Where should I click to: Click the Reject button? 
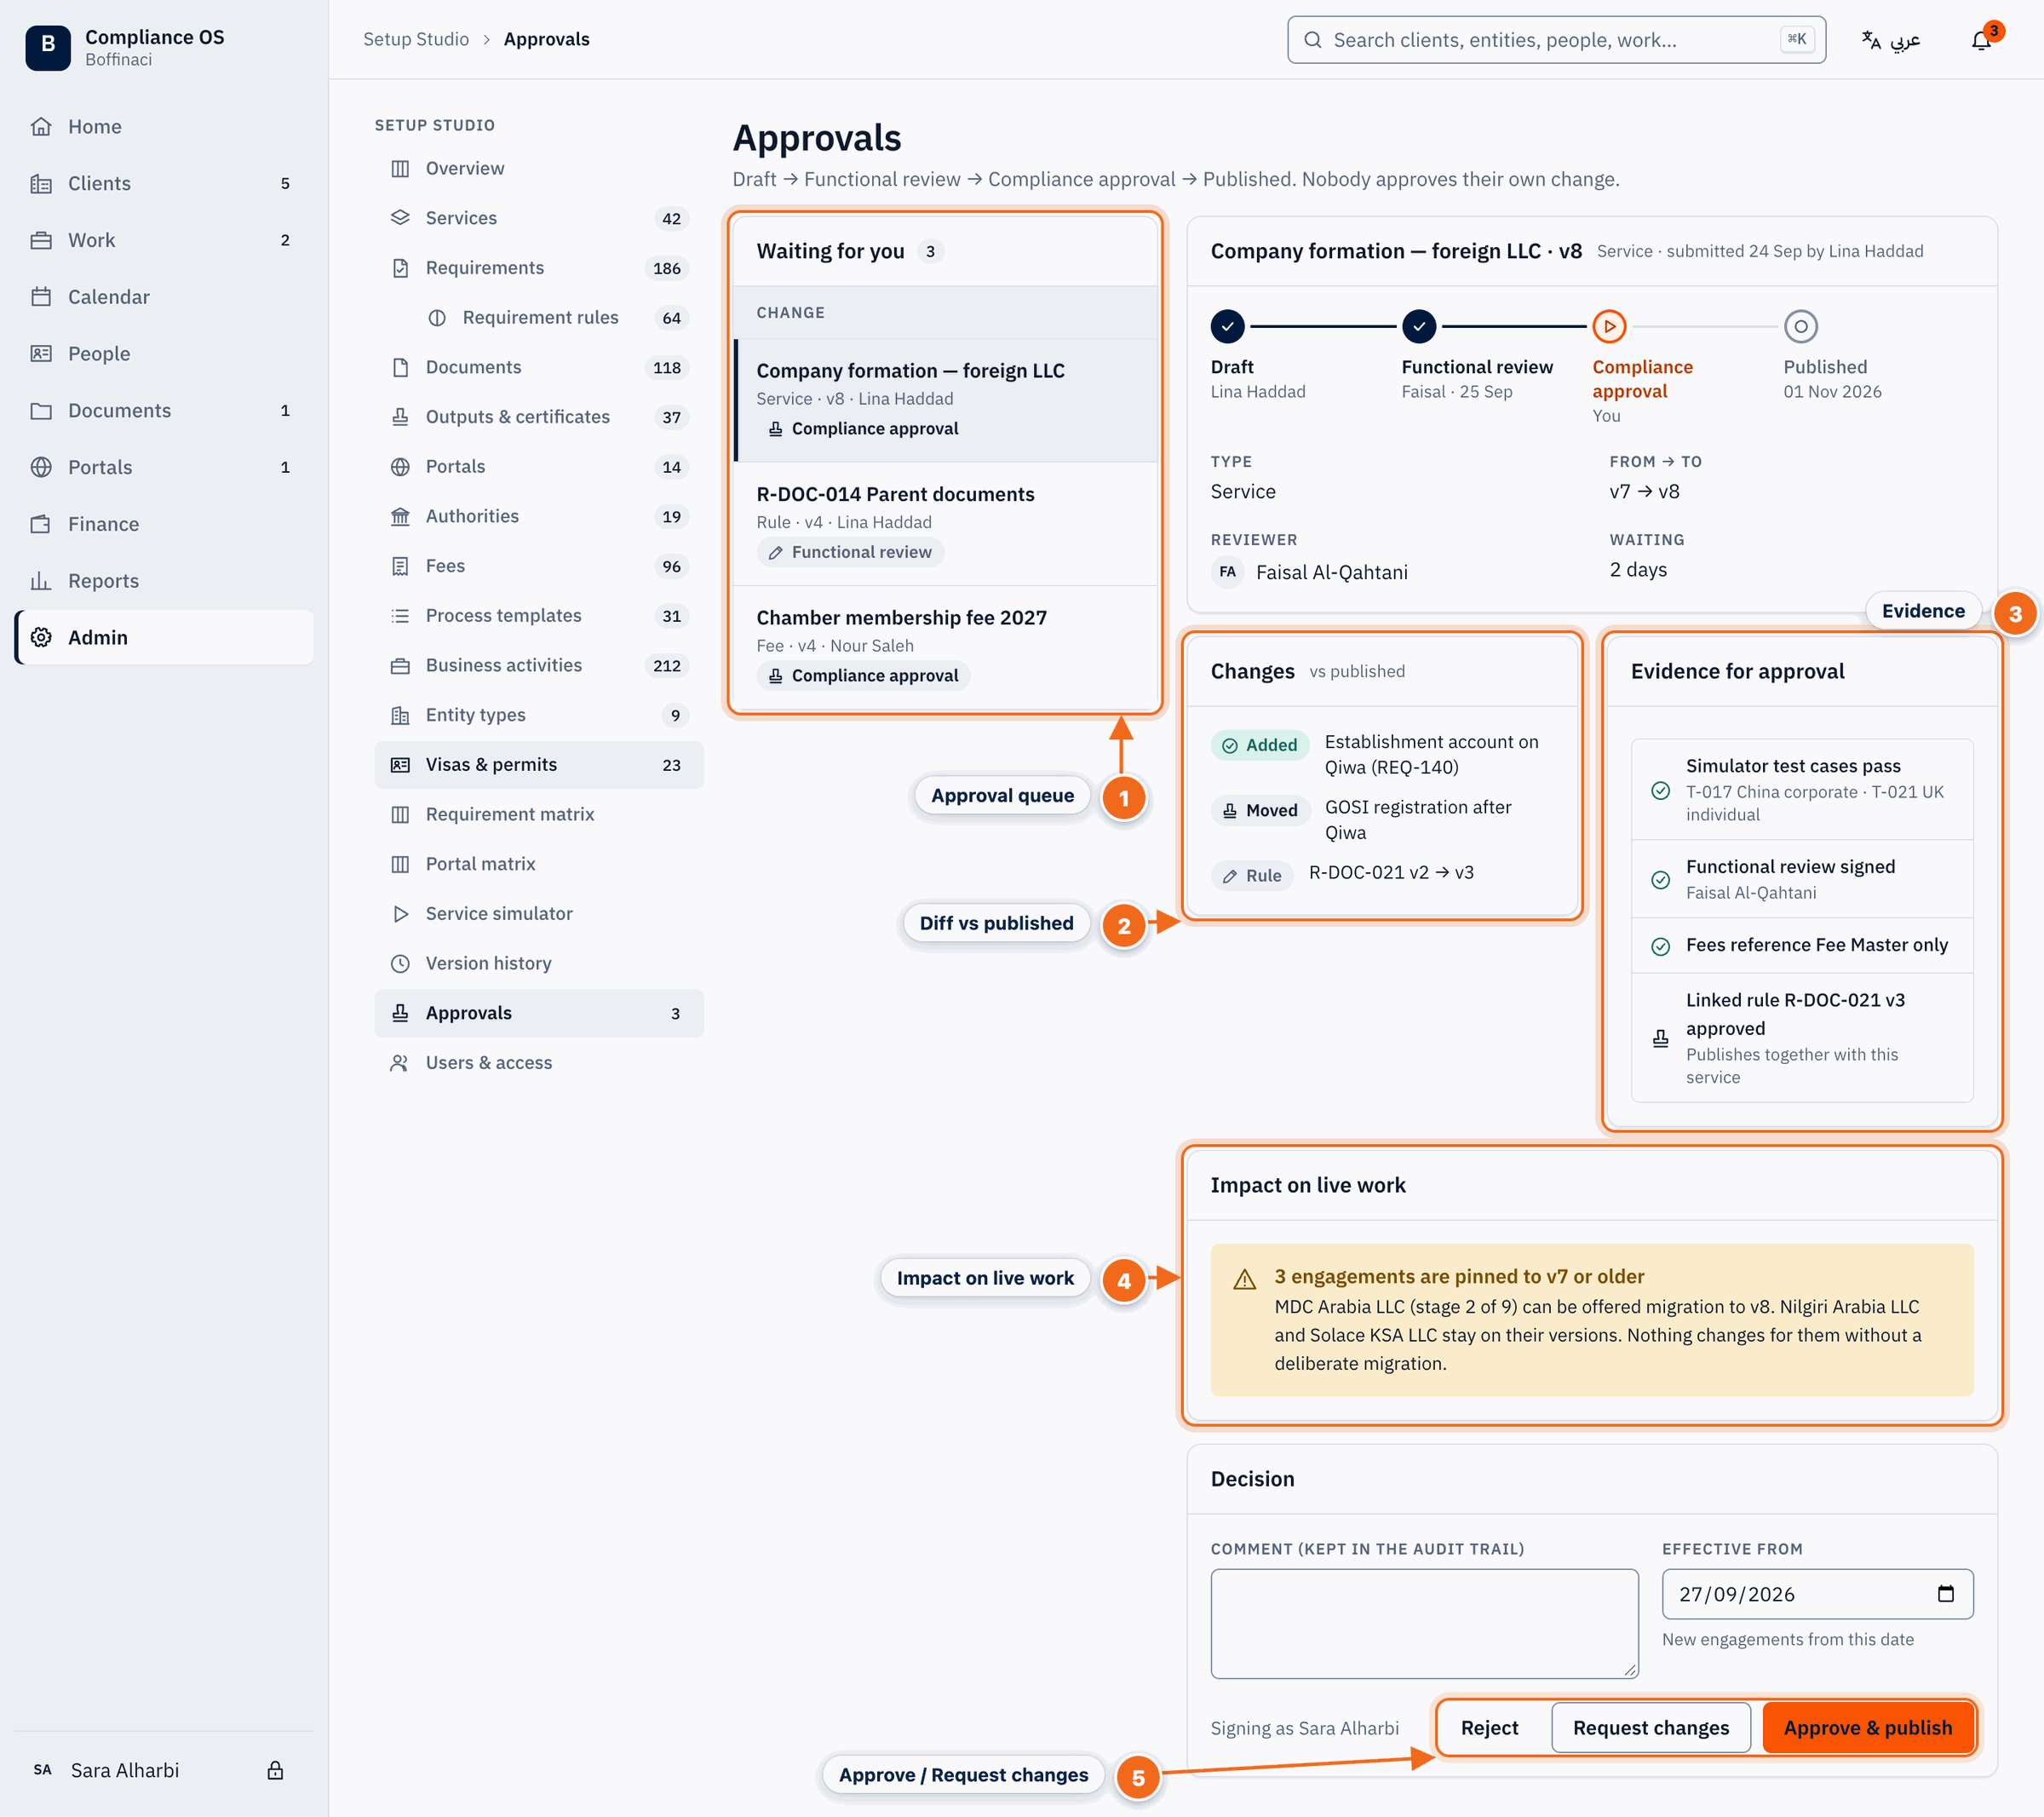[1489, 1727]
